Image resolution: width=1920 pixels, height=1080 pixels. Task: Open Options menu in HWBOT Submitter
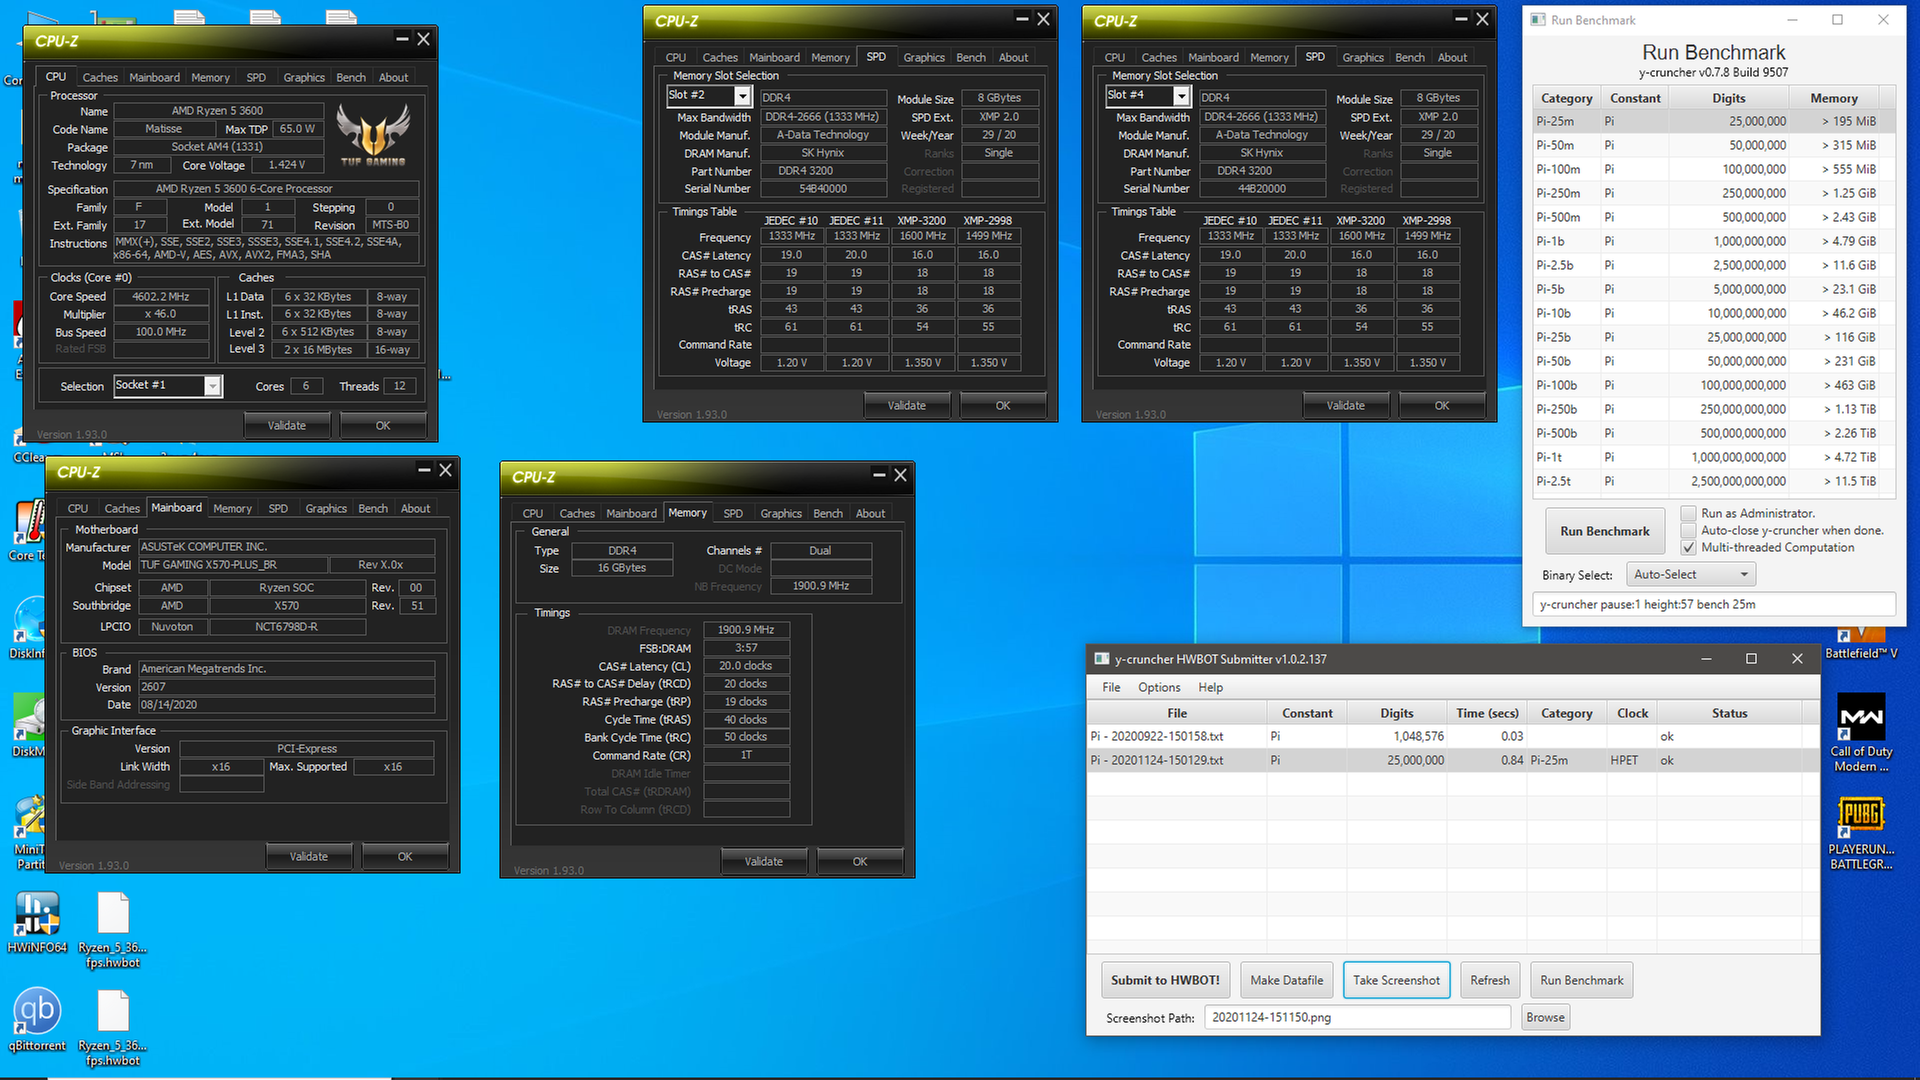[1159, 687]
